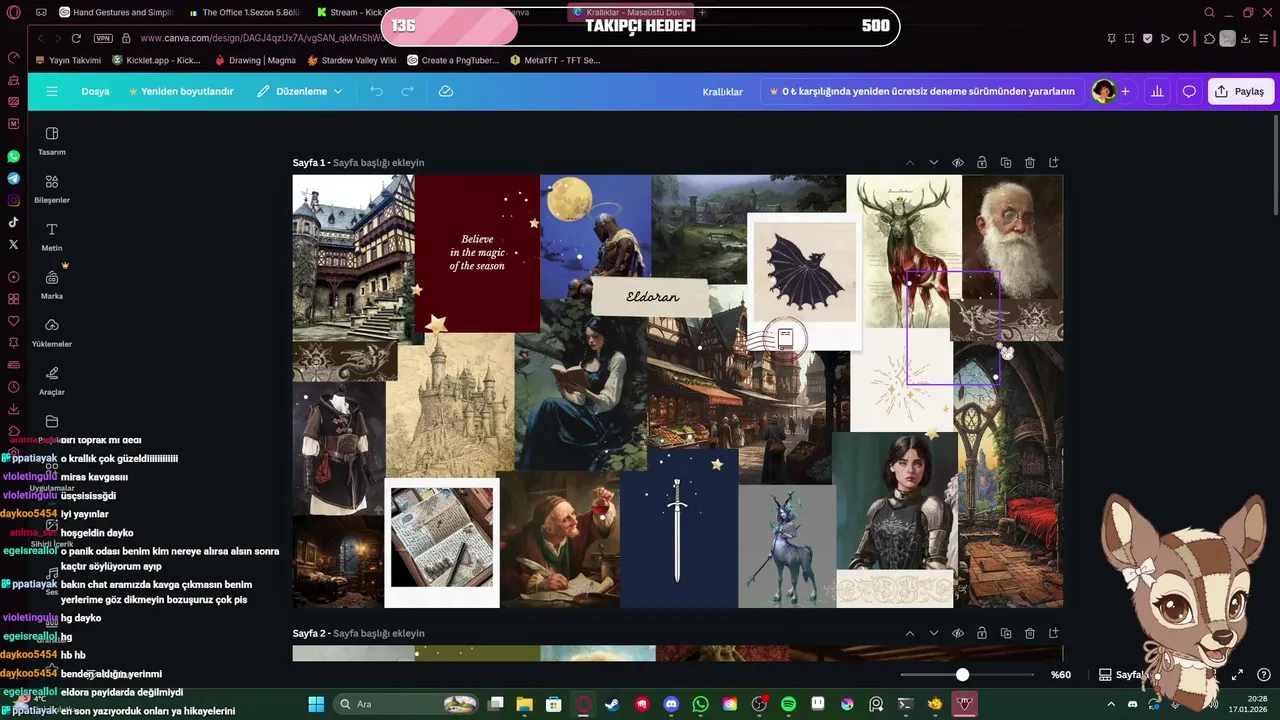This screenshot has height=720, width=1280.
Task: Open new browser tab with plus
Action: tap(702, 12)
